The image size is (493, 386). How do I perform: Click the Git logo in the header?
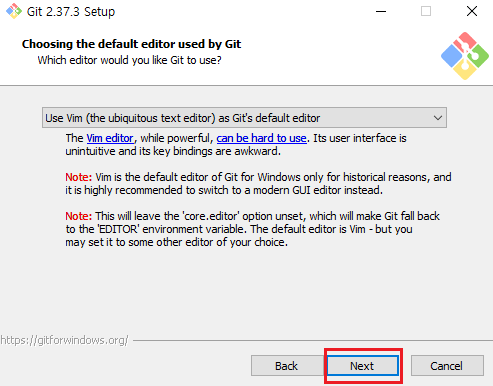point(465,56)
